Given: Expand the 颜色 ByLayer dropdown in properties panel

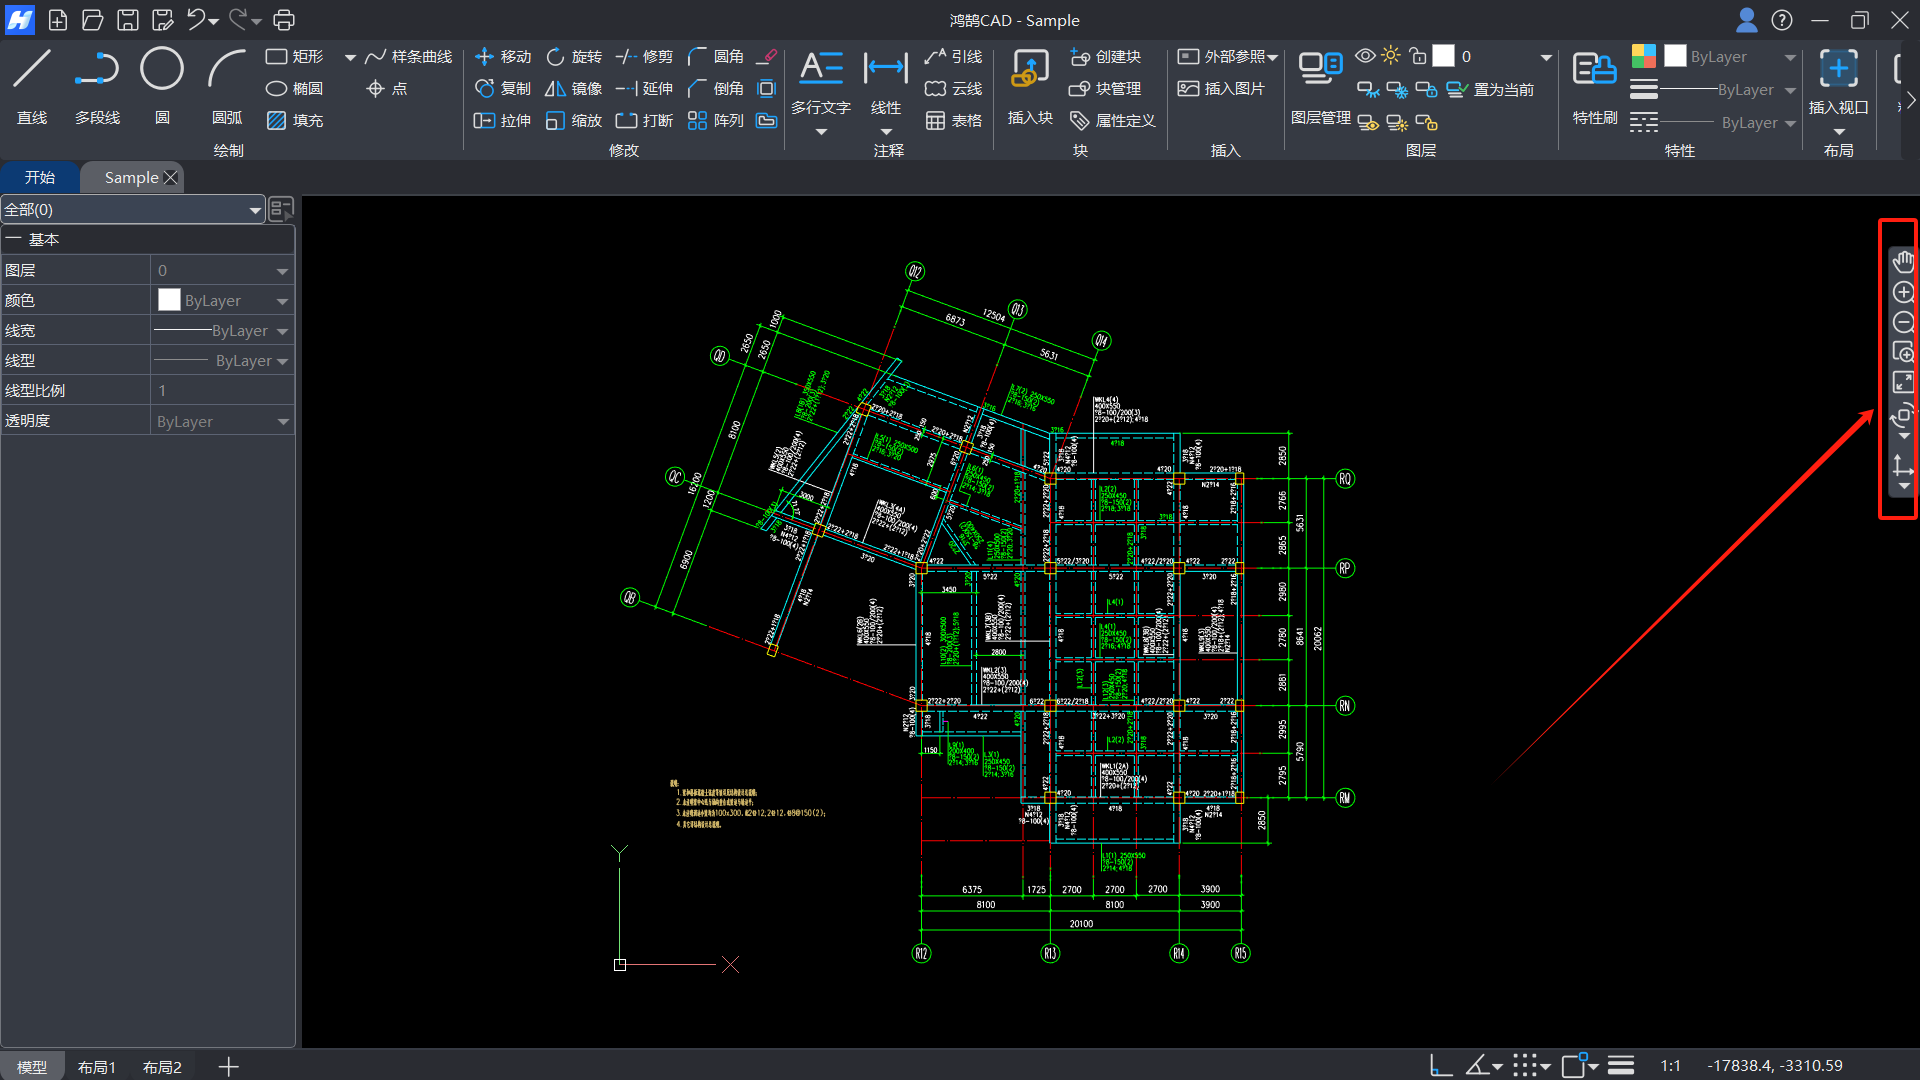Looking at the screenshot, I should [283, 301].
